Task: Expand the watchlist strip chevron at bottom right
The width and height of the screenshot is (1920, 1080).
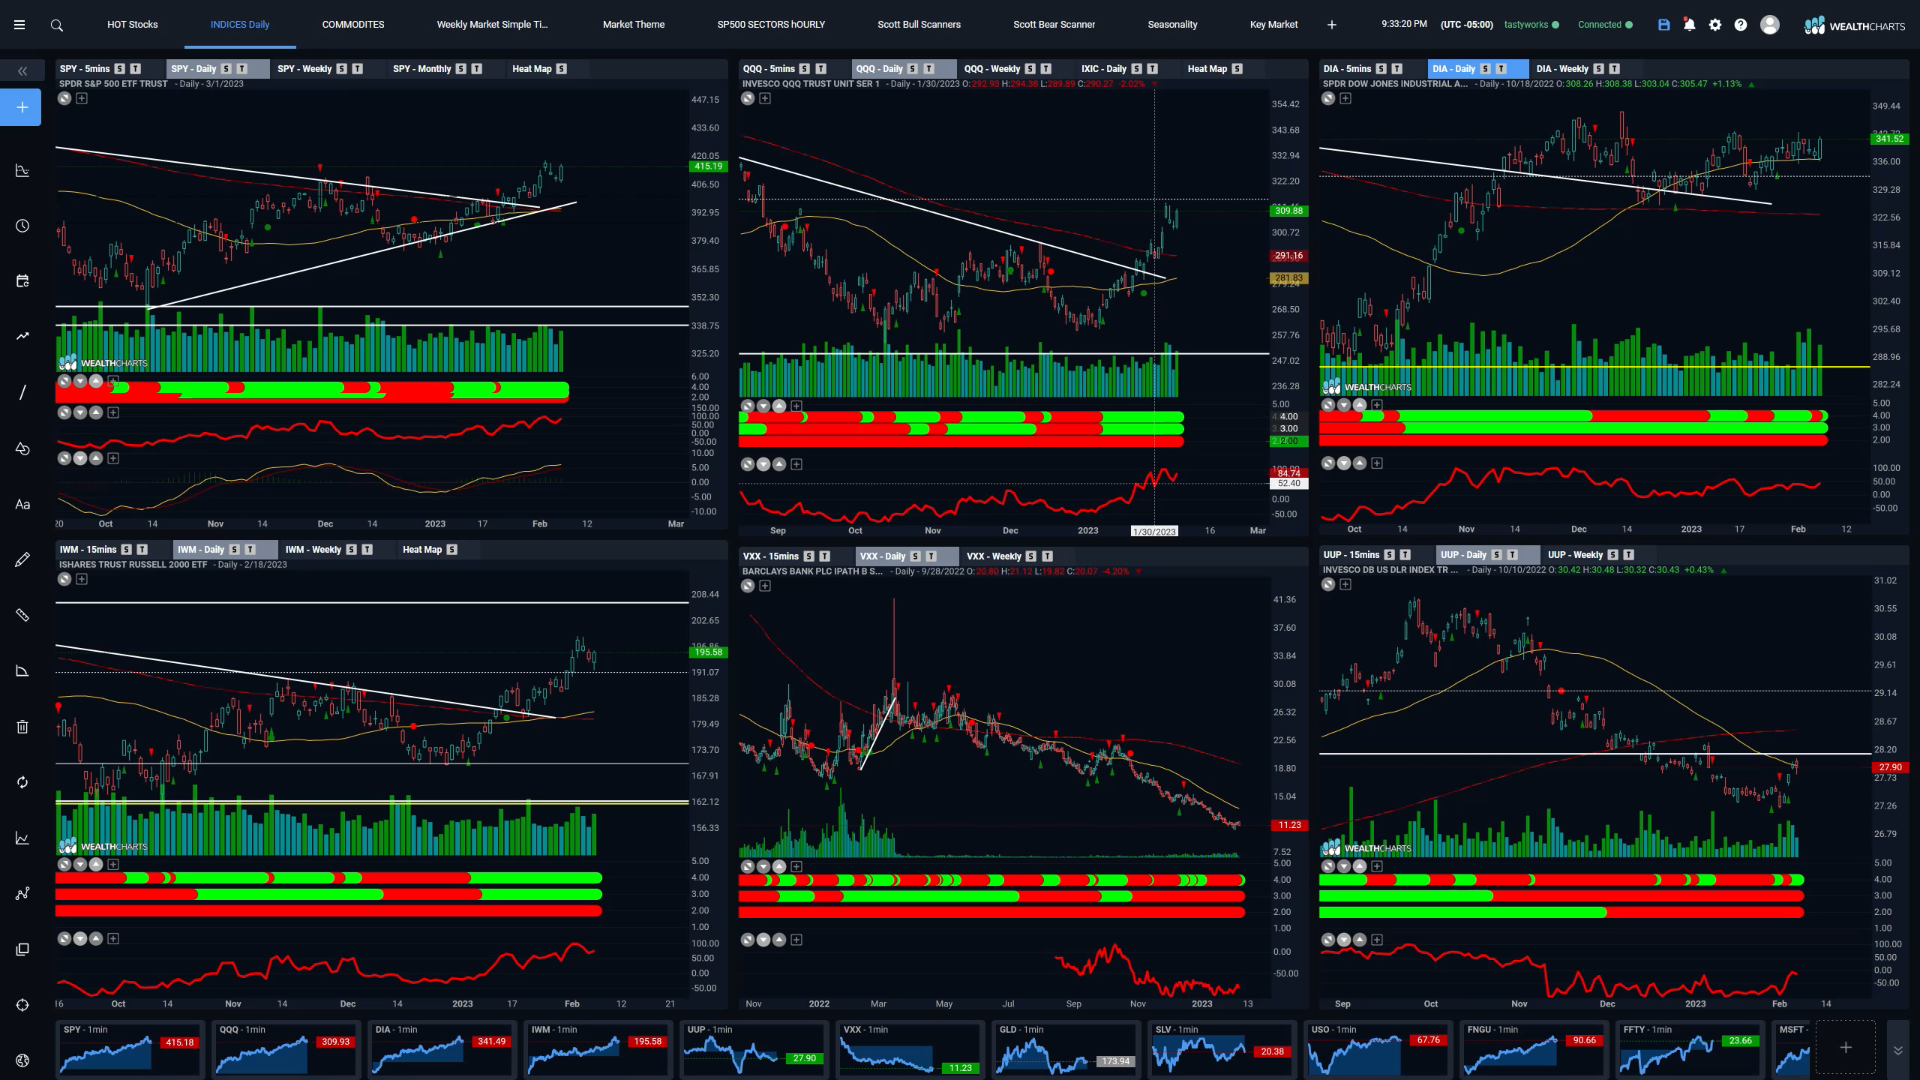Action: [x=1897, y=1050]
